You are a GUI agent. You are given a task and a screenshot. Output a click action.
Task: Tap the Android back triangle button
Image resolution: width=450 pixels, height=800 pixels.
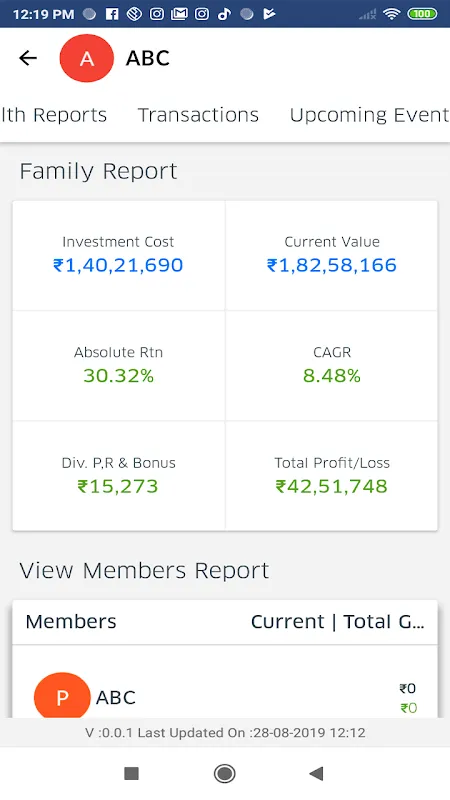point(316,773)
